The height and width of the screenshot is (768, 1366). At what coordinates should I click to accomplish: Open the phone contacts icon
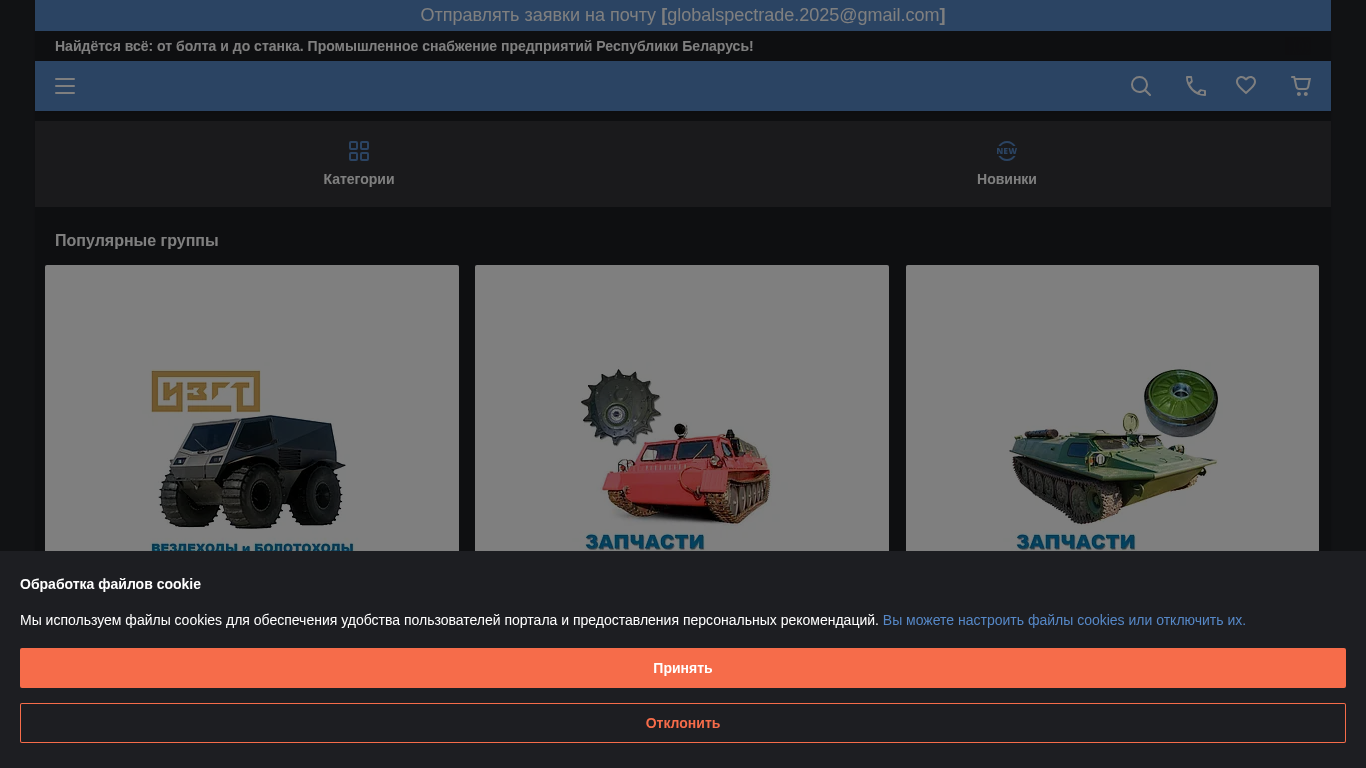[x=1196, y=86]
